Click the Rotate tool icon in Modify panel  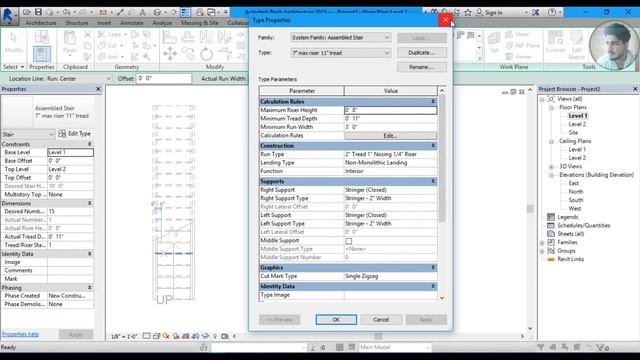[x=207, y=53]
